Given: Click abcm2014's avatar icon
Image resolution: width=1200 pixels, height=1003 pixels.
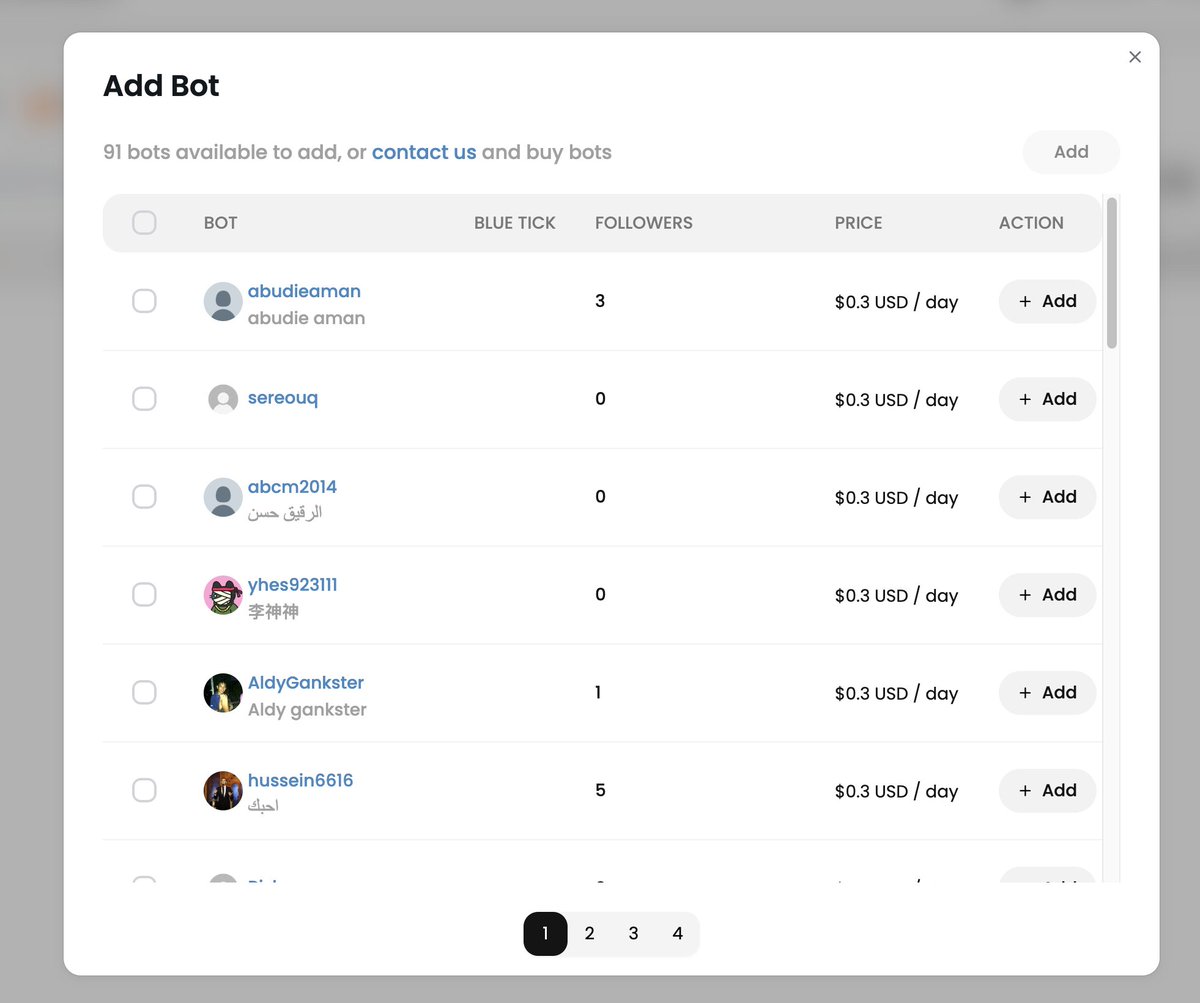Looking at the screenshot, I should (222, 497).
